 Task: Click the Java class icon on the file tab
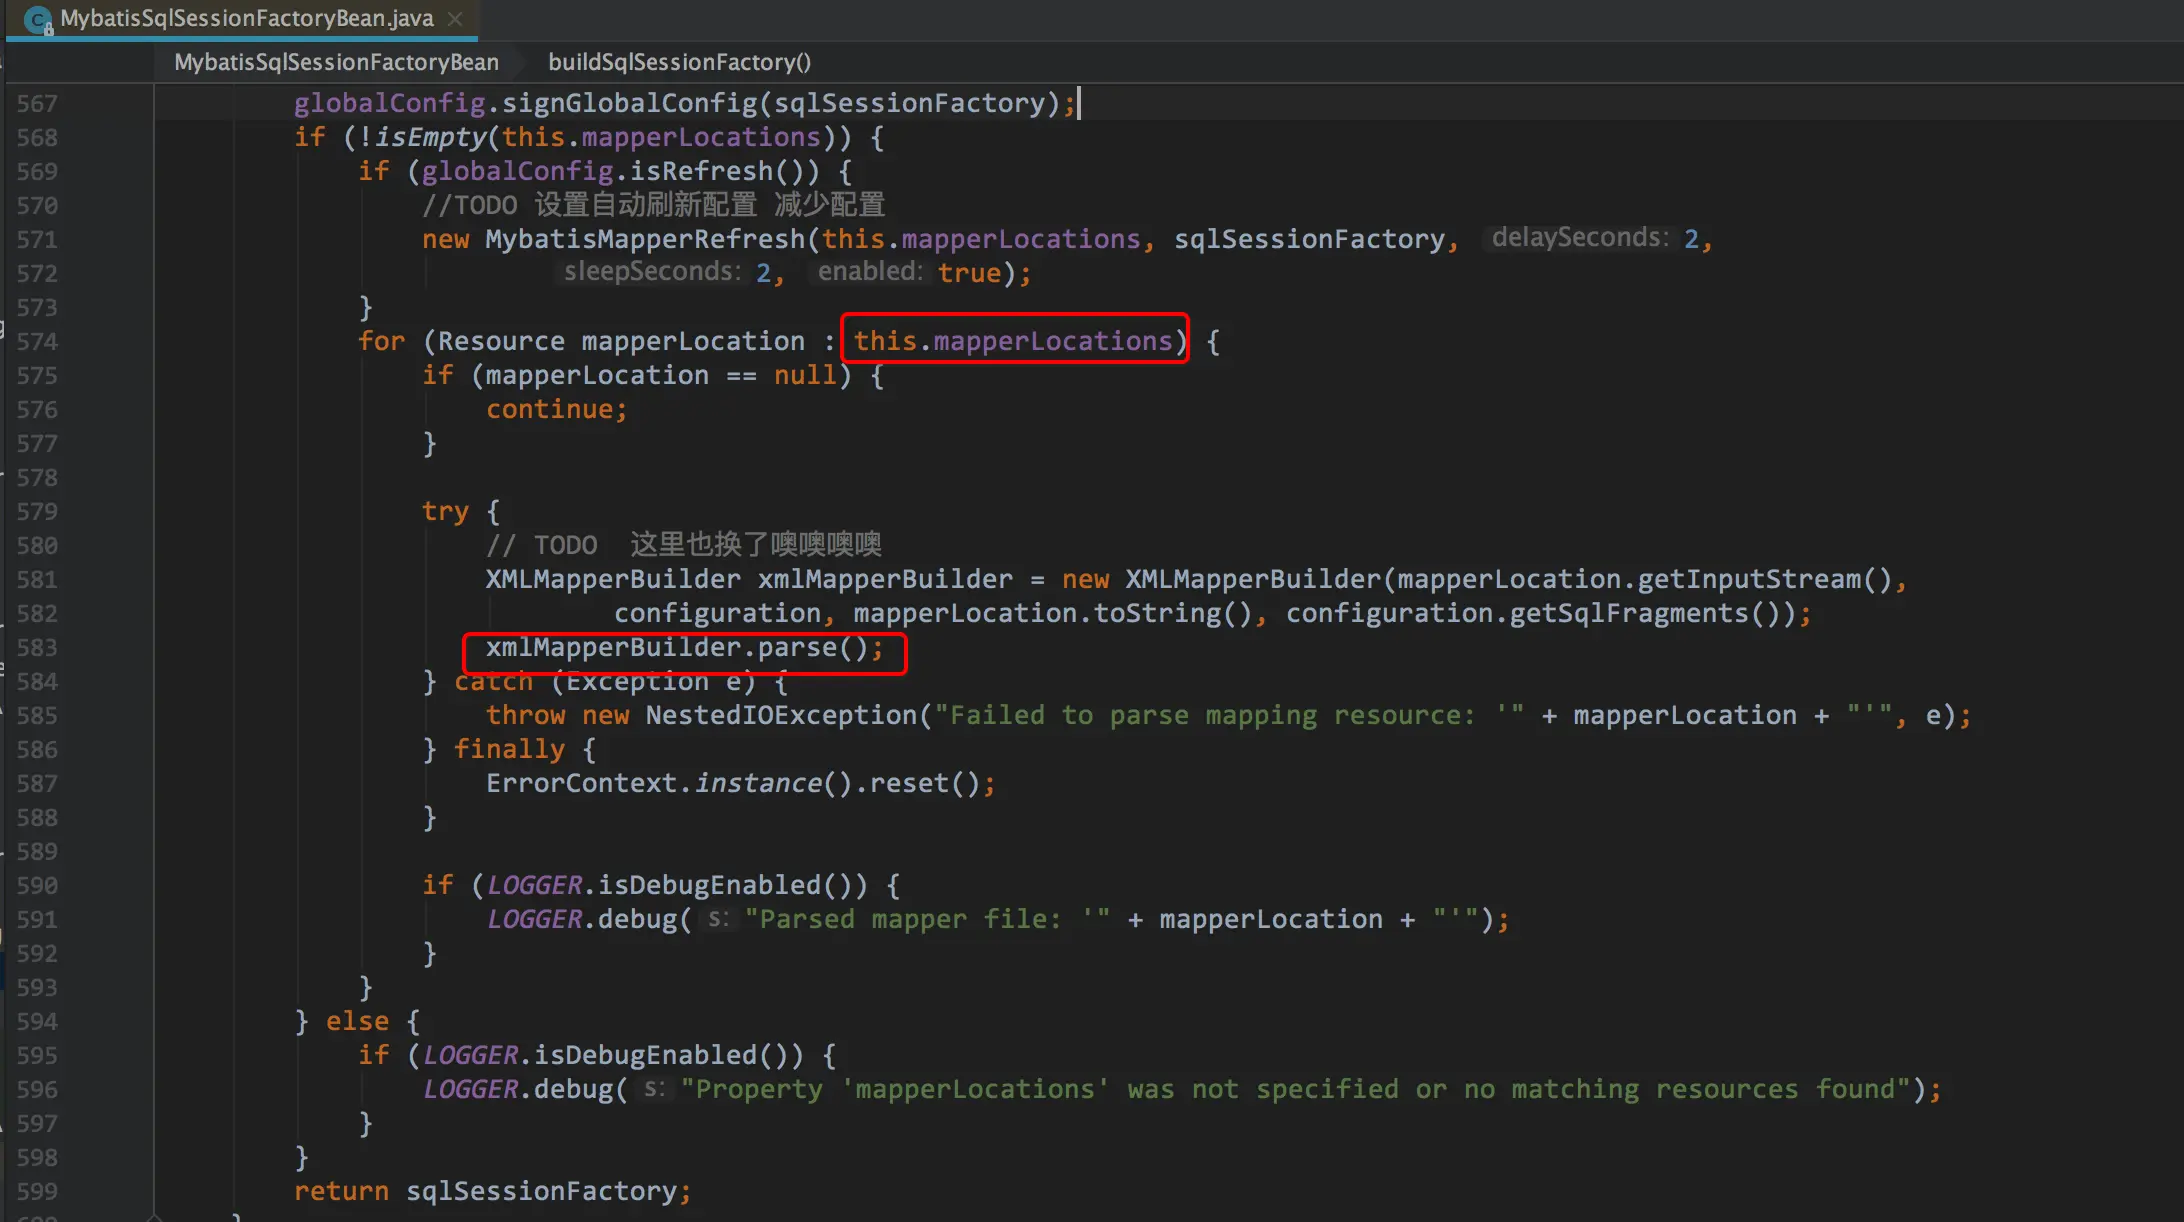coord(38,19)
